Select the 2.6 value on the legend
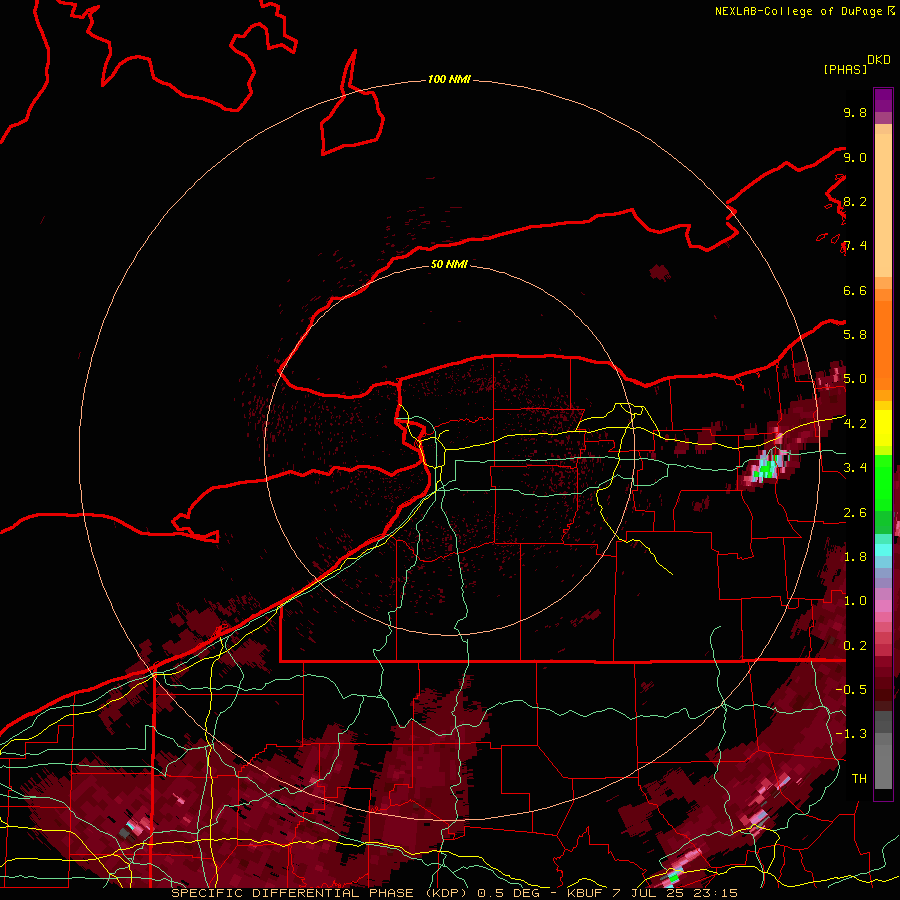 tap(855, 512)
